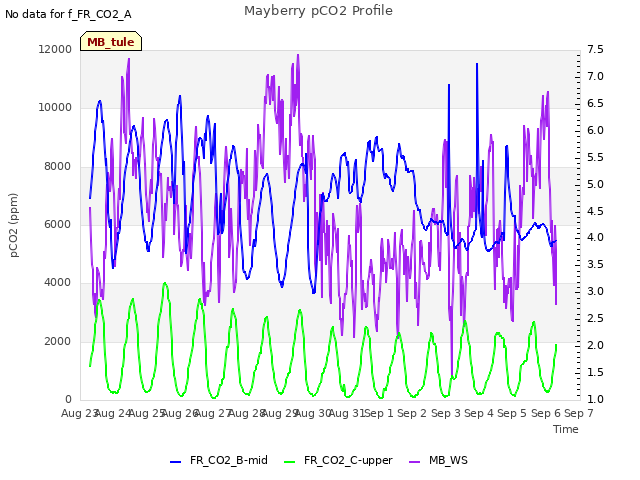The height and width of the screenshot is (480, 640).
Task: Click the 2.5 right-axis tick label
Action: tap(595, 318)
